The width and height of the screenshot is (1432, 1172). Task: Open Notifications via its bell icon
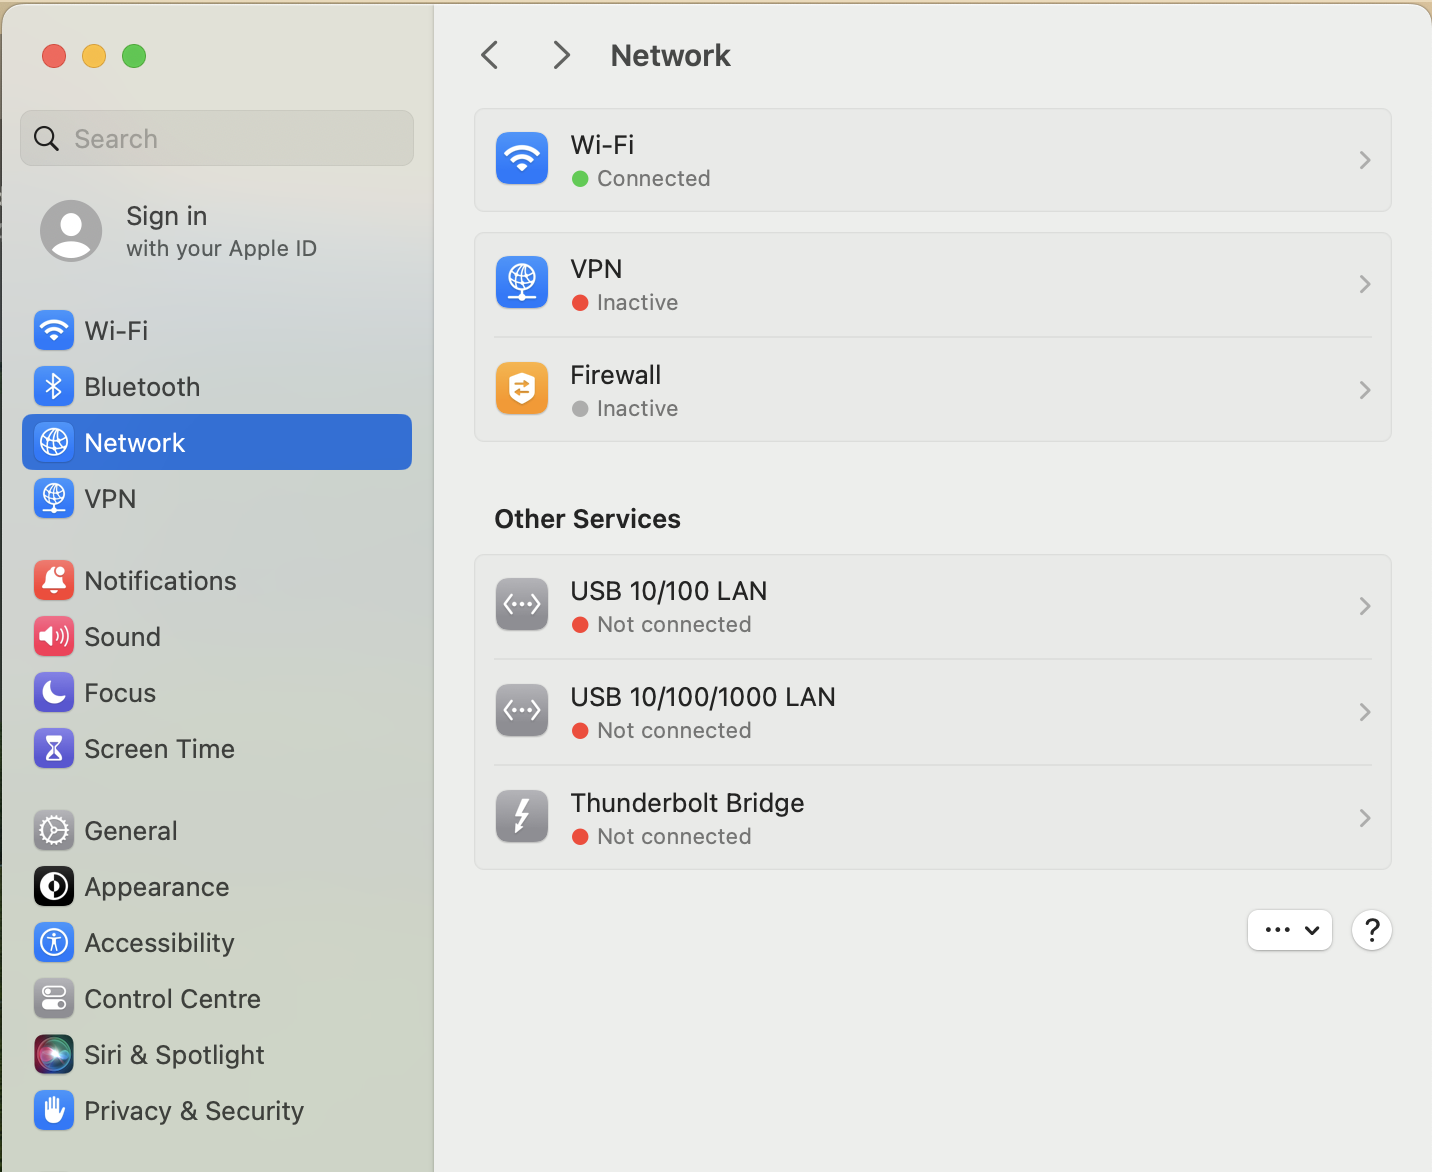(54, 581)
